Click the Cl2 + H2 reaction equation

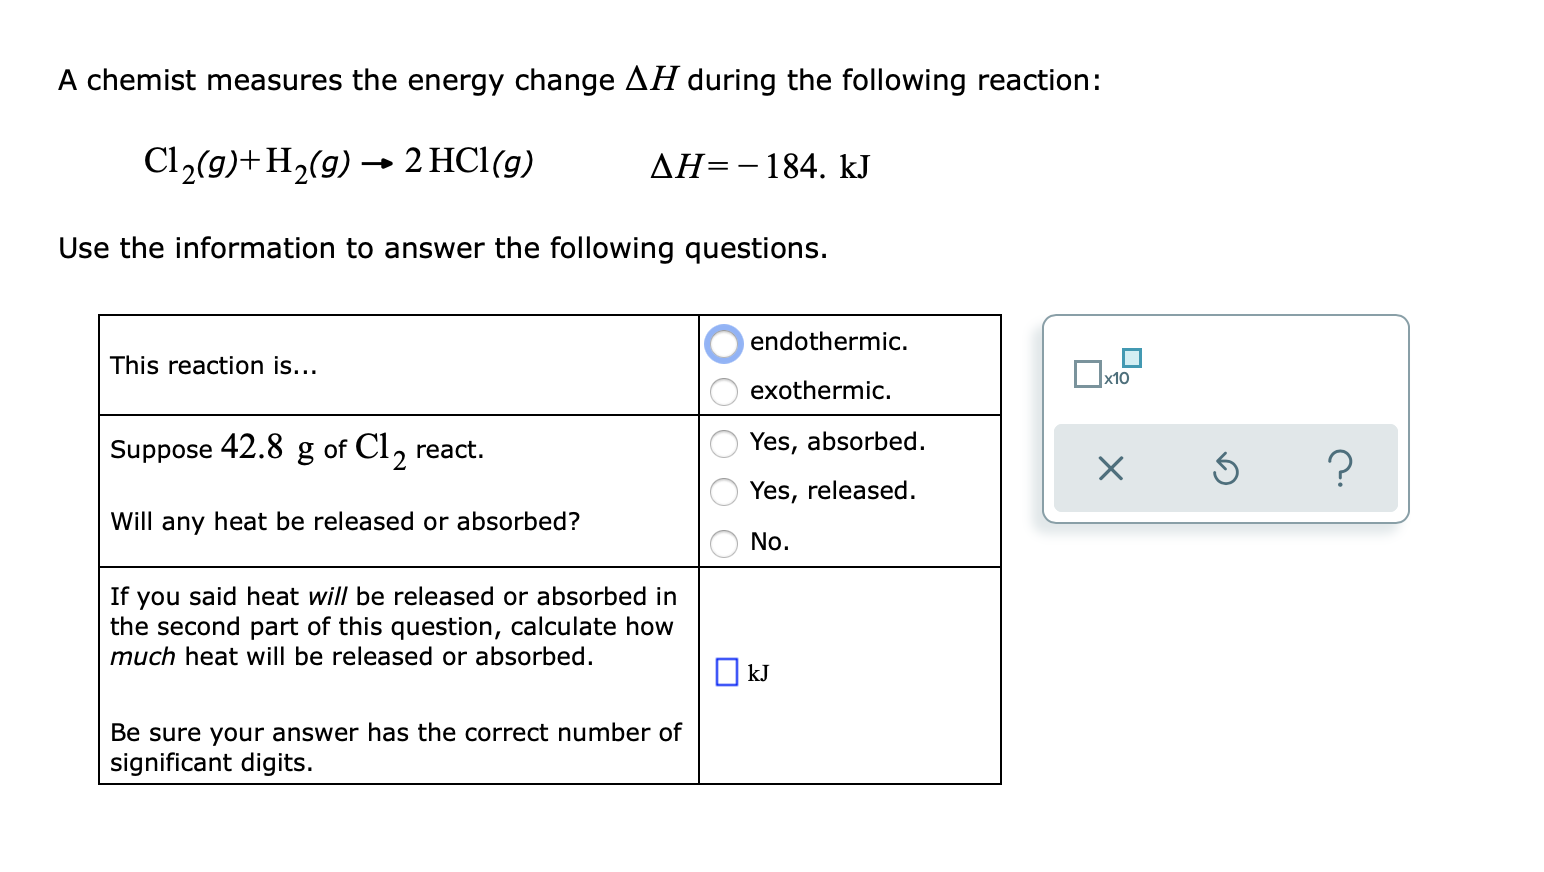[x=339, y=163]
